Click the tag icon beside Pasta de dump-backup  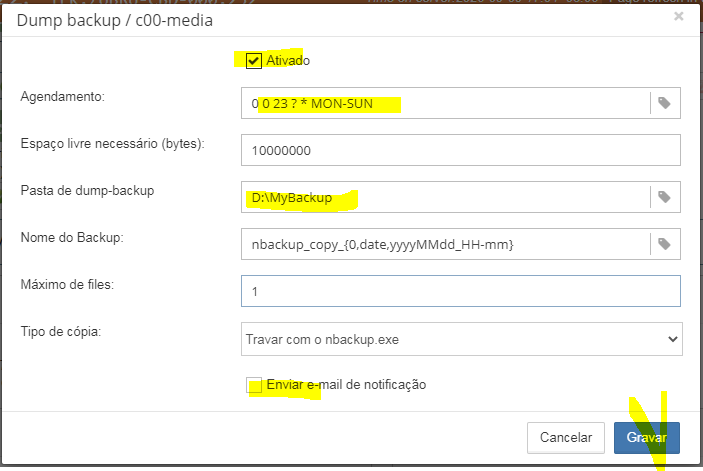point(664,197)
